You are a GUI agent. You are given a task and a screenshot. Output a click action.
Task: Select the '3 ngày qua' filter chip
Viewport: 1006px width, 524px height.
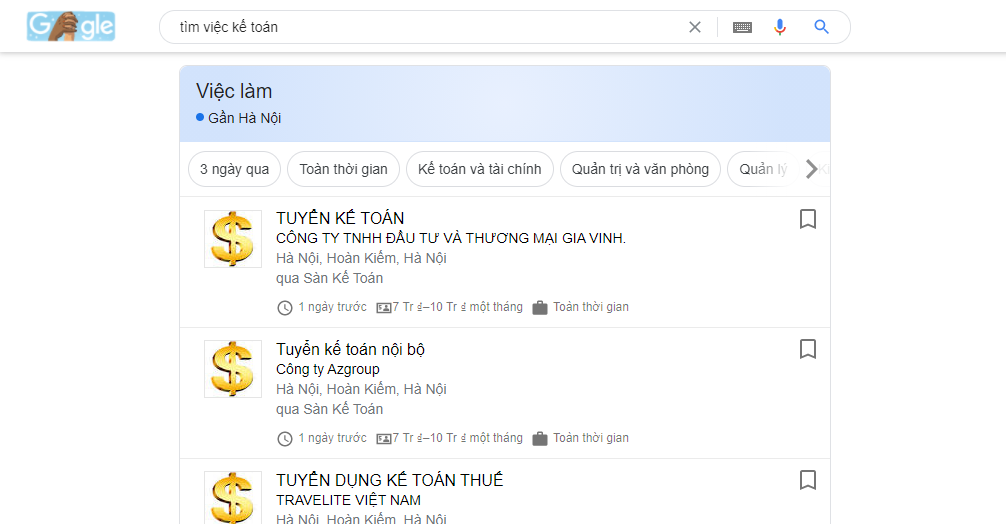[x=234, y=169]
